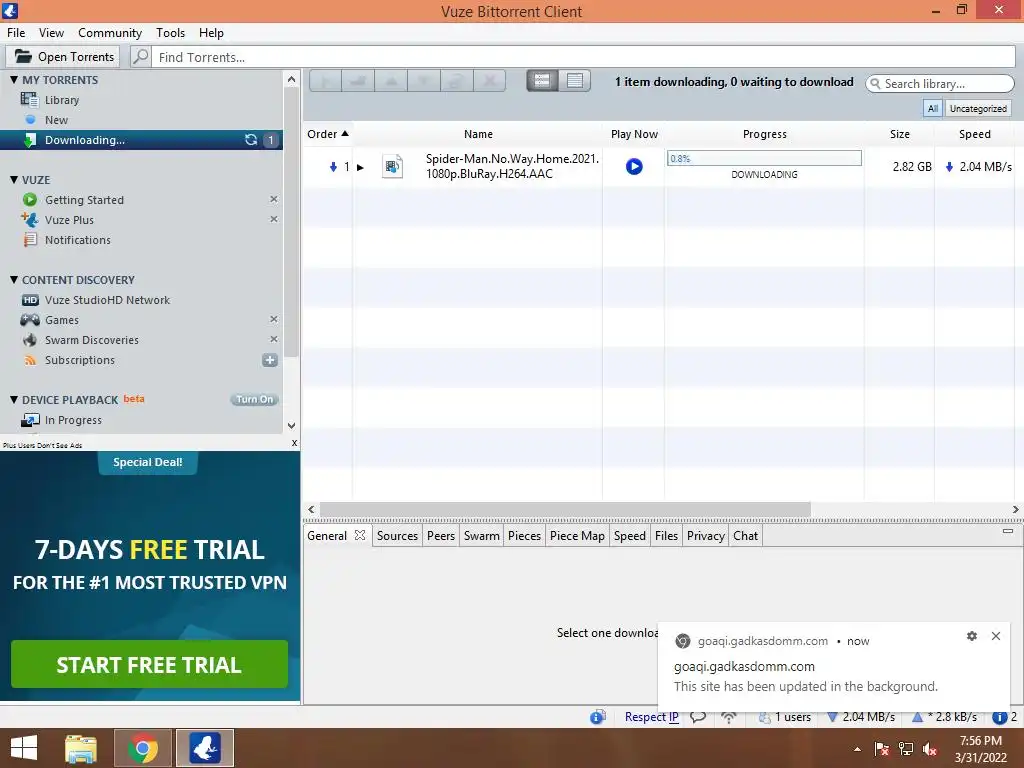Click the Find Torrents search field
The width and height of the screenshot is (1024, 768).
584,57
